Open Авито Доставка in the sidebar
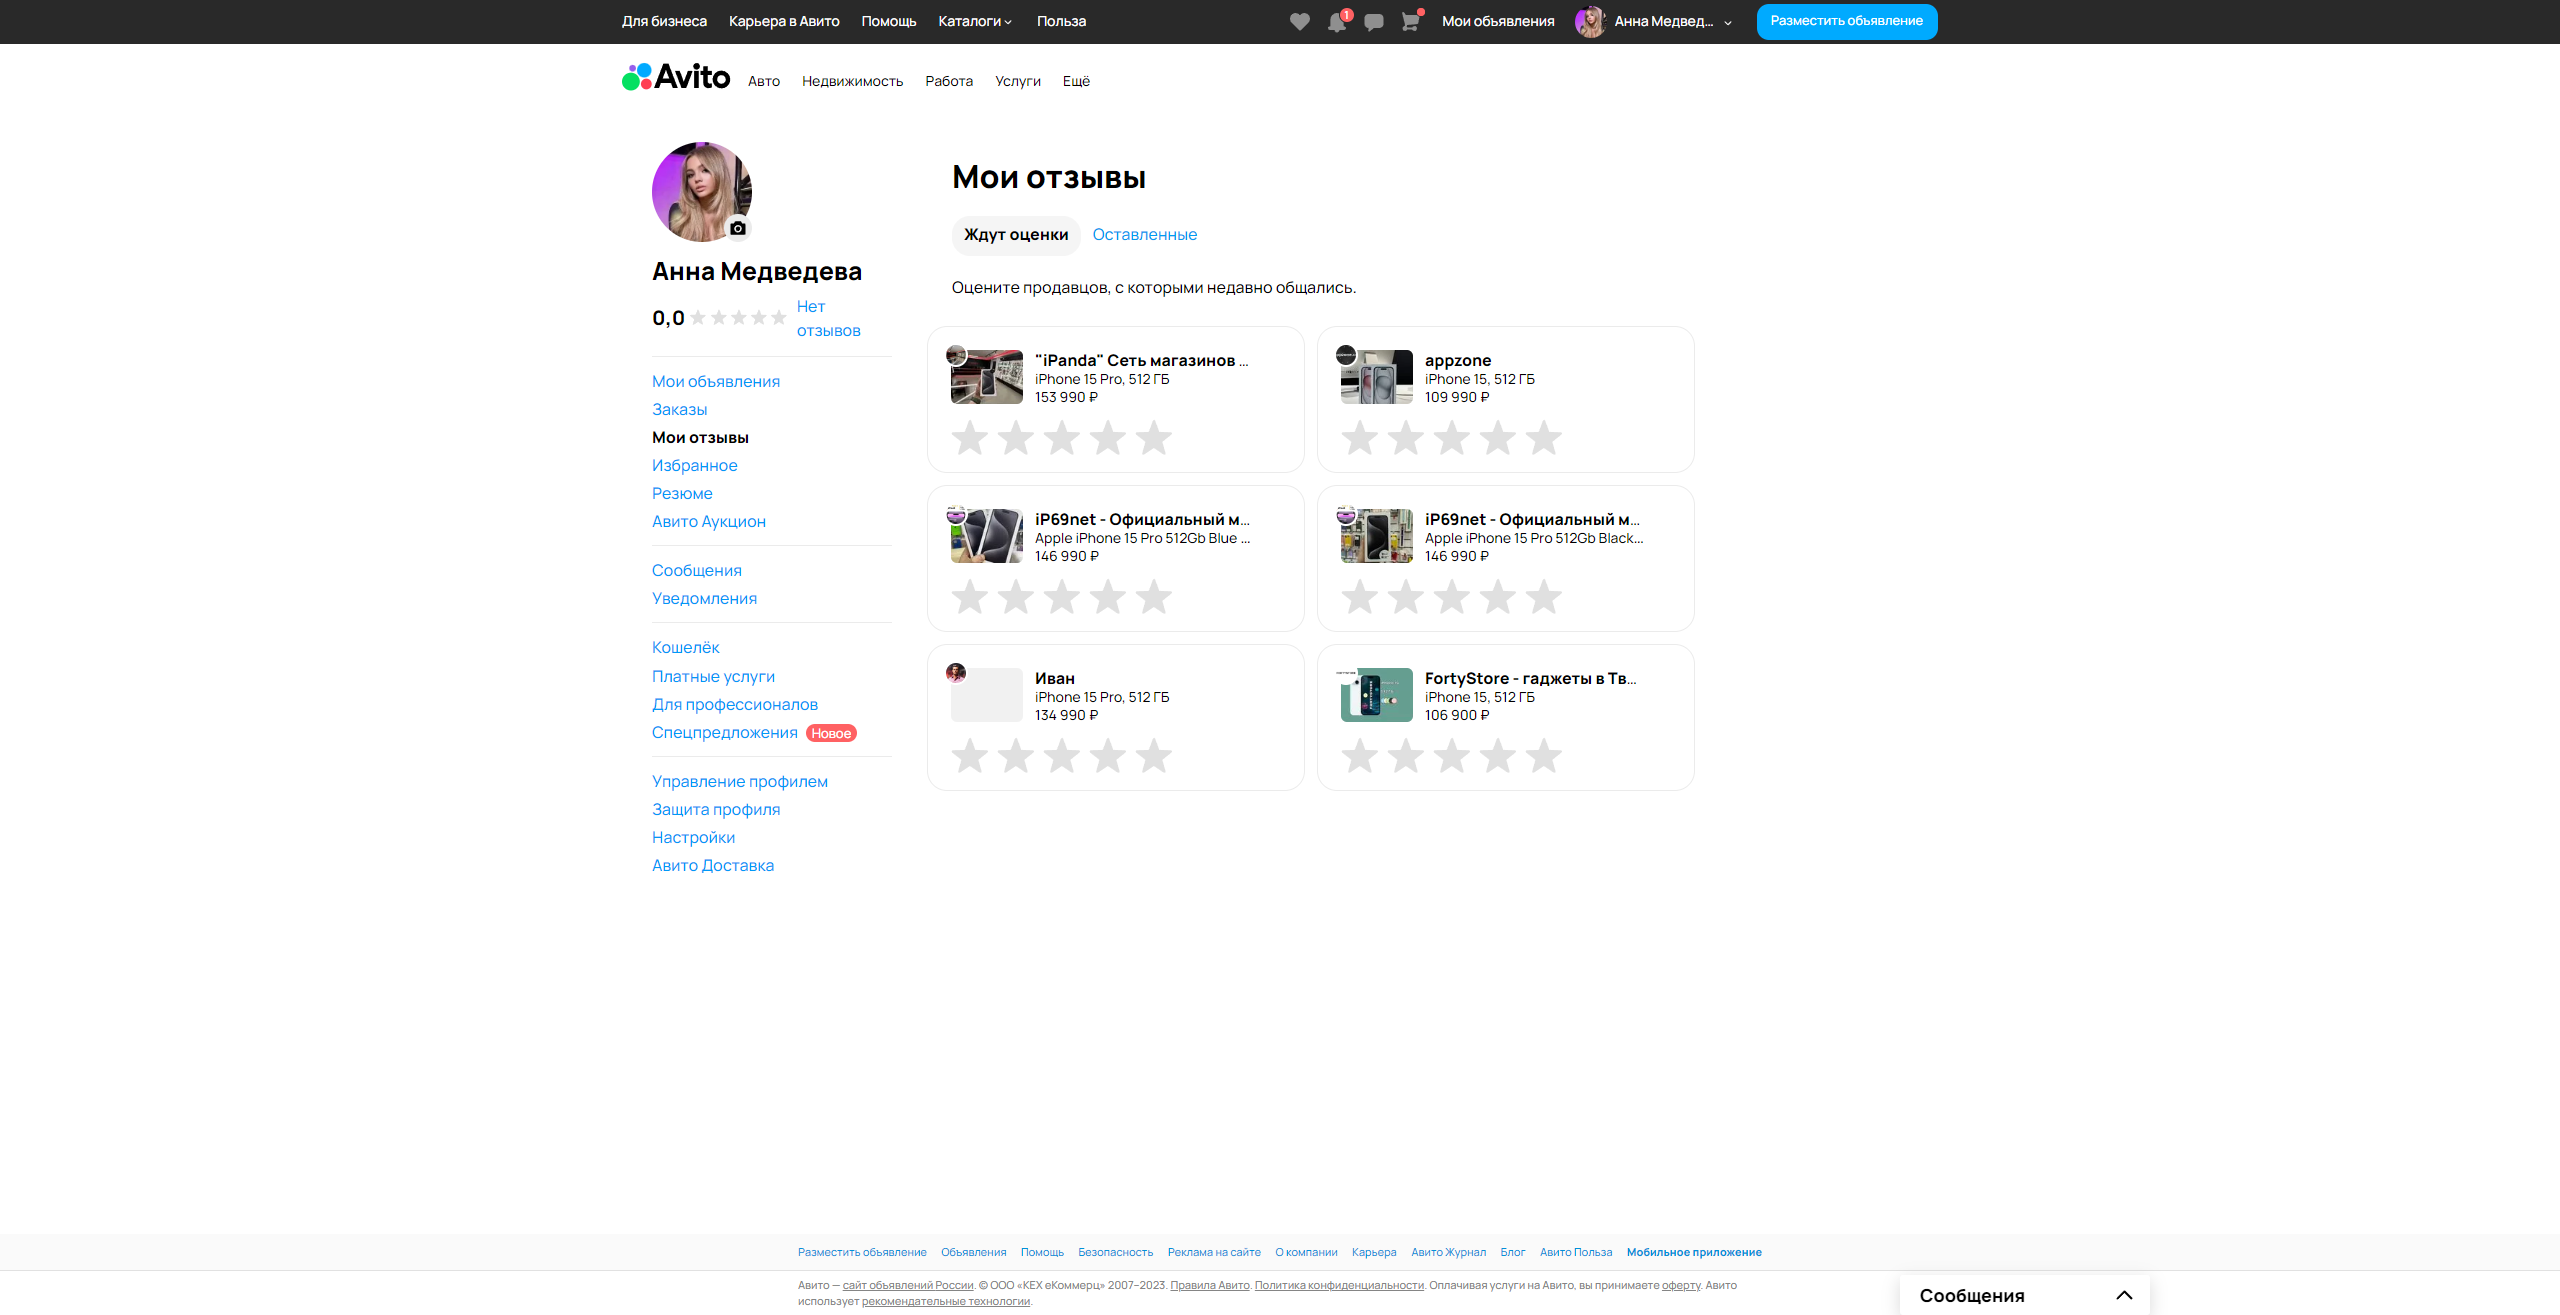Image resolution: width=2560 pixels, height=1315 pixels. click(713, 865)
